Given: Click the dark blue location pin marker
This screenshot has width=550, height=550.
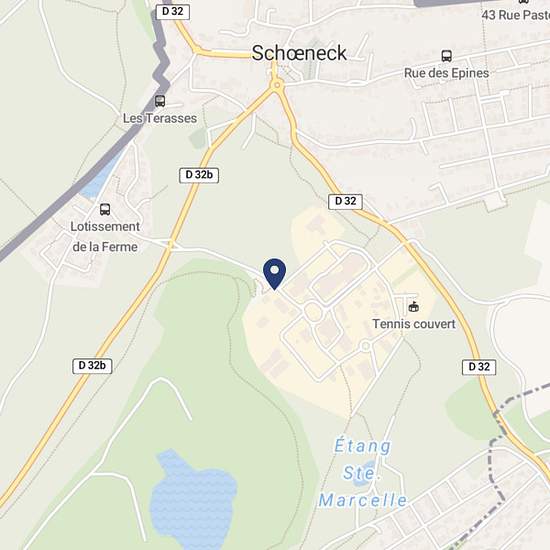Looking at the screenshot, I should click(x=275, y=274).
